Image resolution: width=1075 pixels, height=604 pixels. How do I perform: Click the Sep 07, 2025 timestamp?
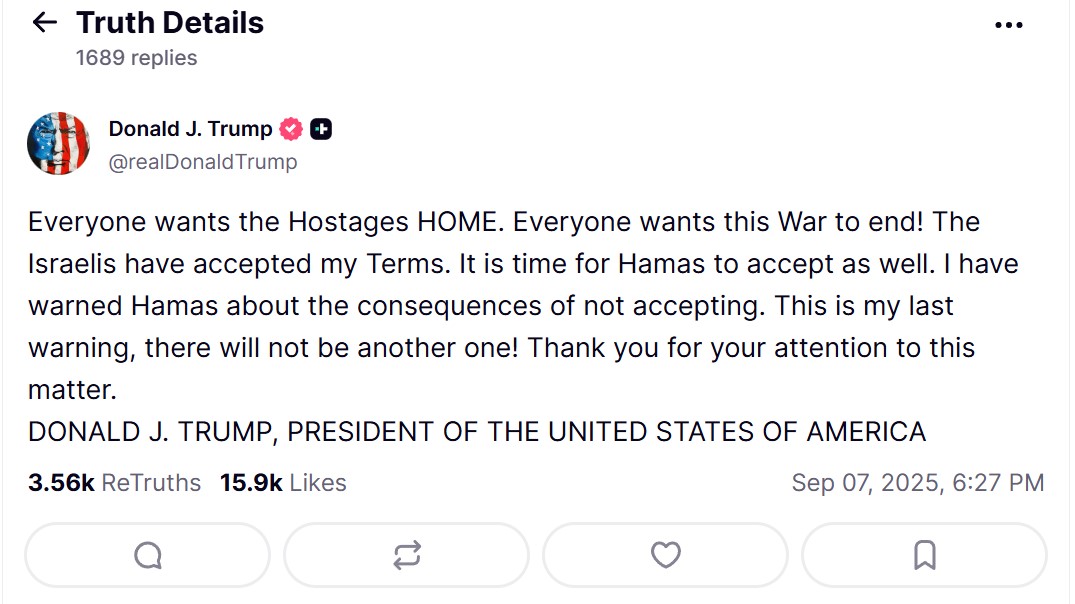[x=917, y=483]
